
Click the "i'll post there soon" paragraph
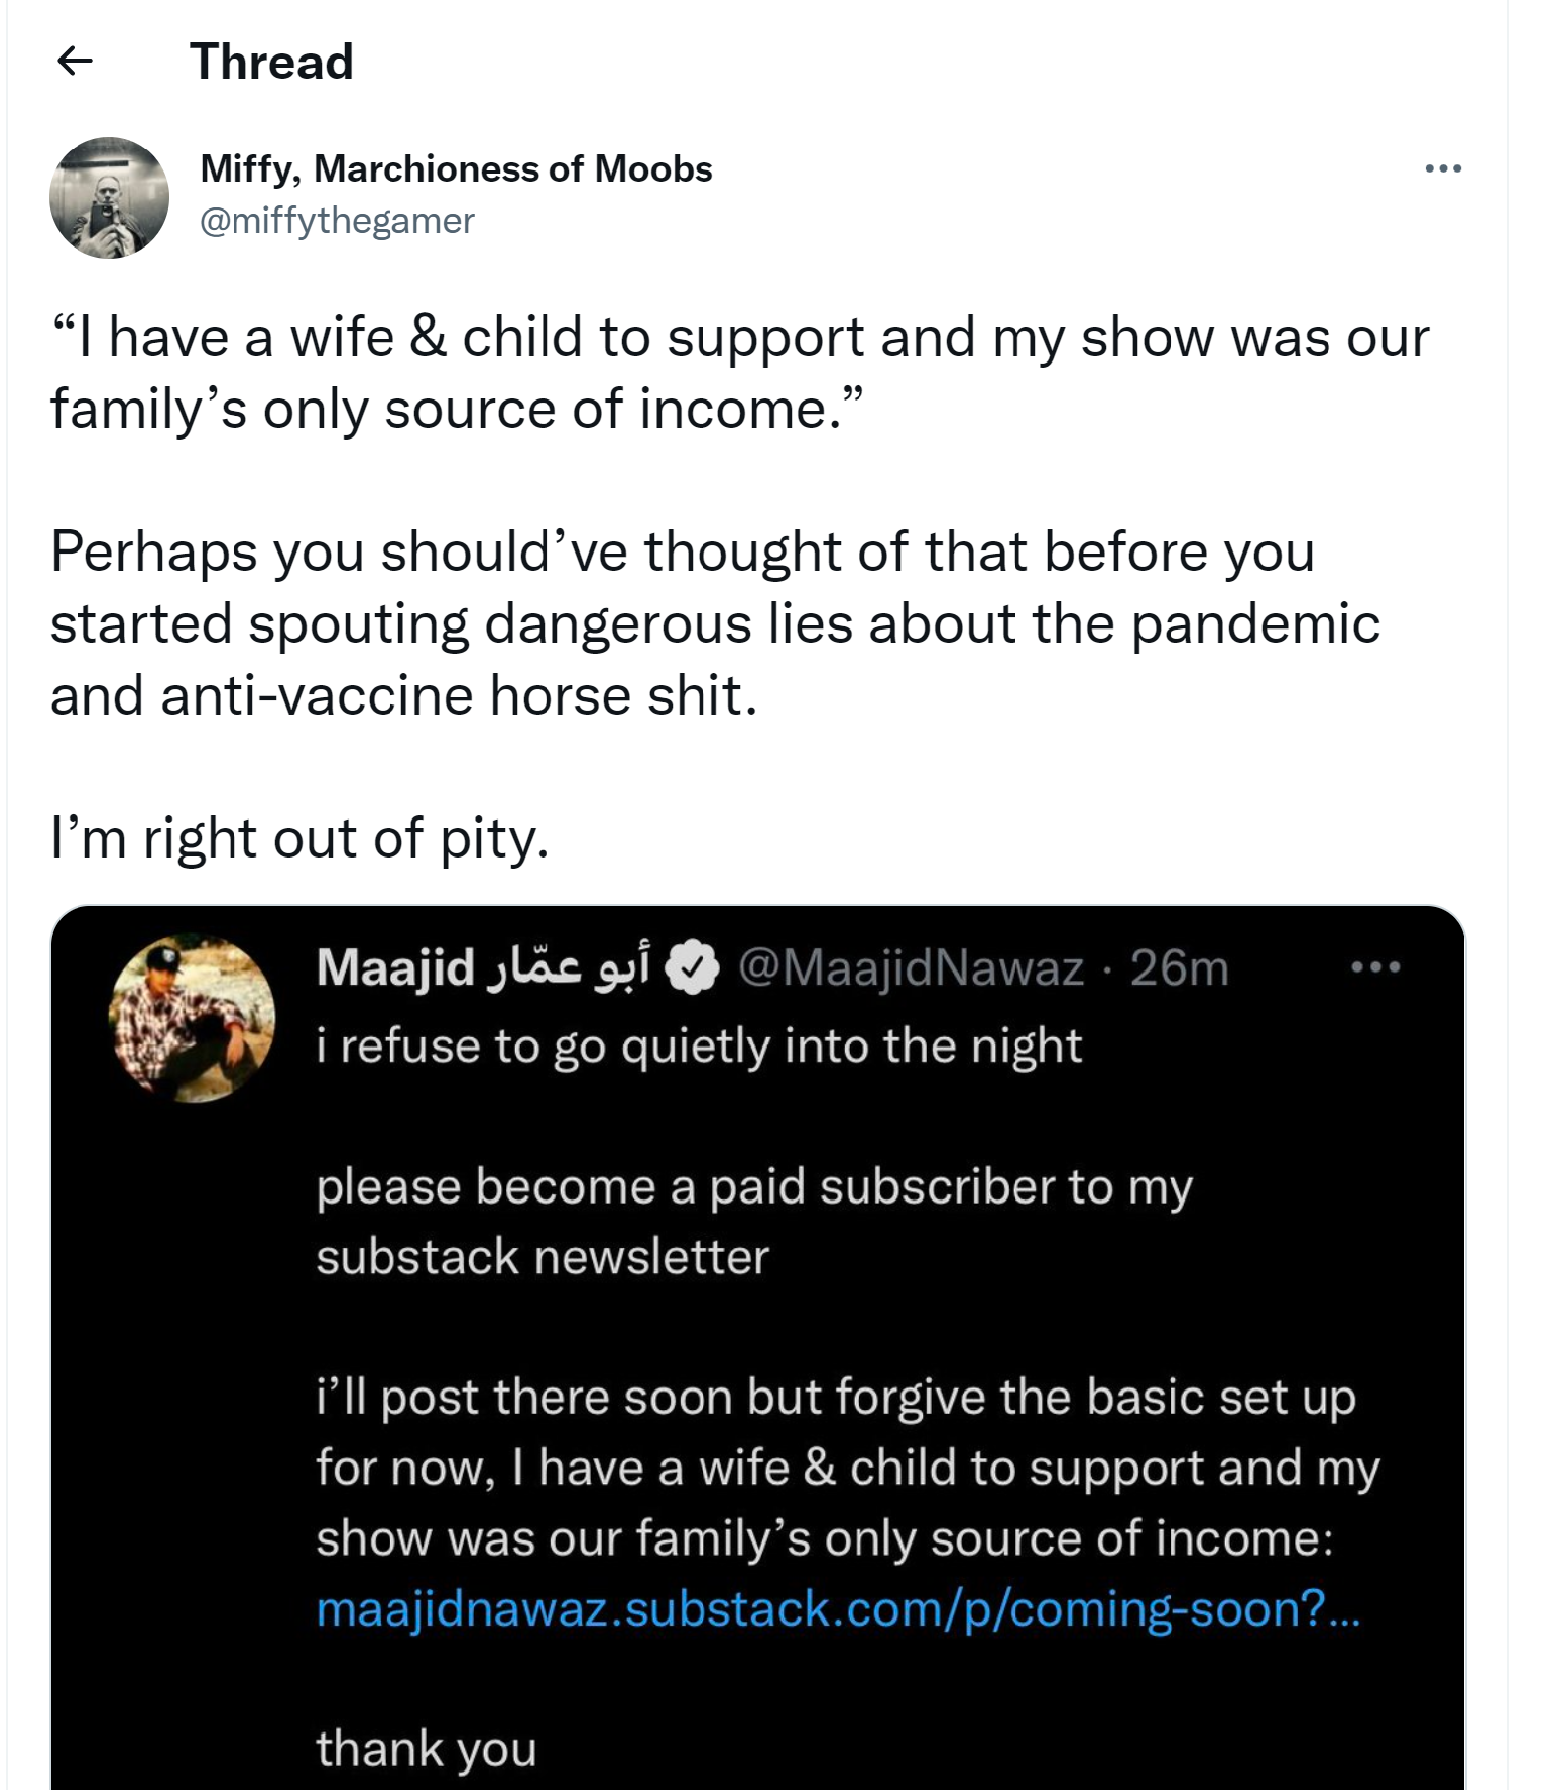click(x=846, y=1467)
